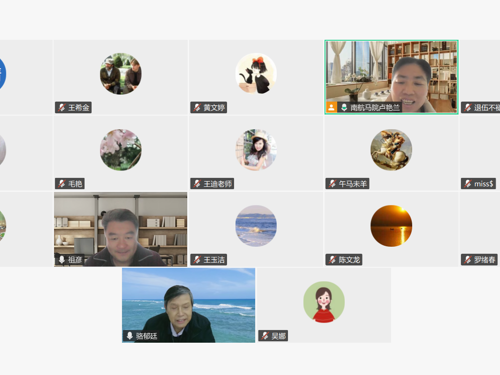
Task: Click muted mic icon beside 王迪老师
Action: (x=197, y=183)
